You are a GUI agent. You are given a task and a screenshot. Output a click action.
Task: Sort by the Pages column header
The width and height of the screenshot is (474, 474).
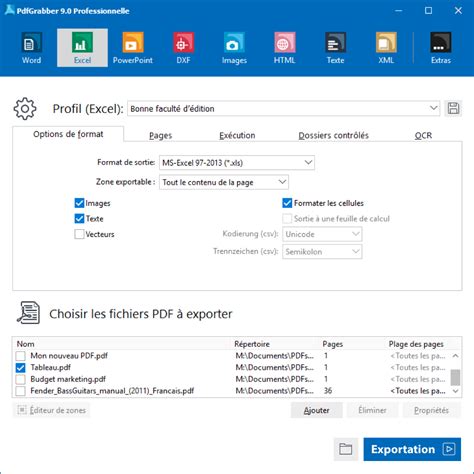(333, 344)
